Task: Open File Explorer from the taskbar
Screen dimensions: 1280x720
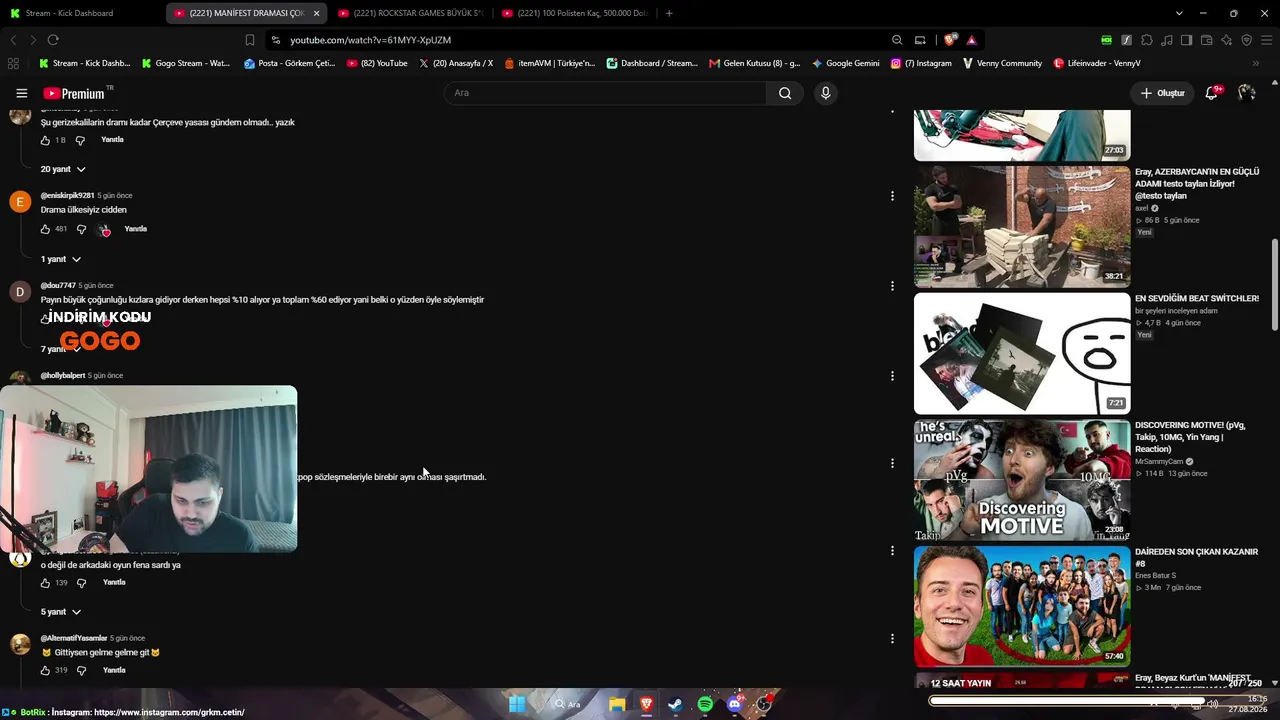Action: [617, 704]
